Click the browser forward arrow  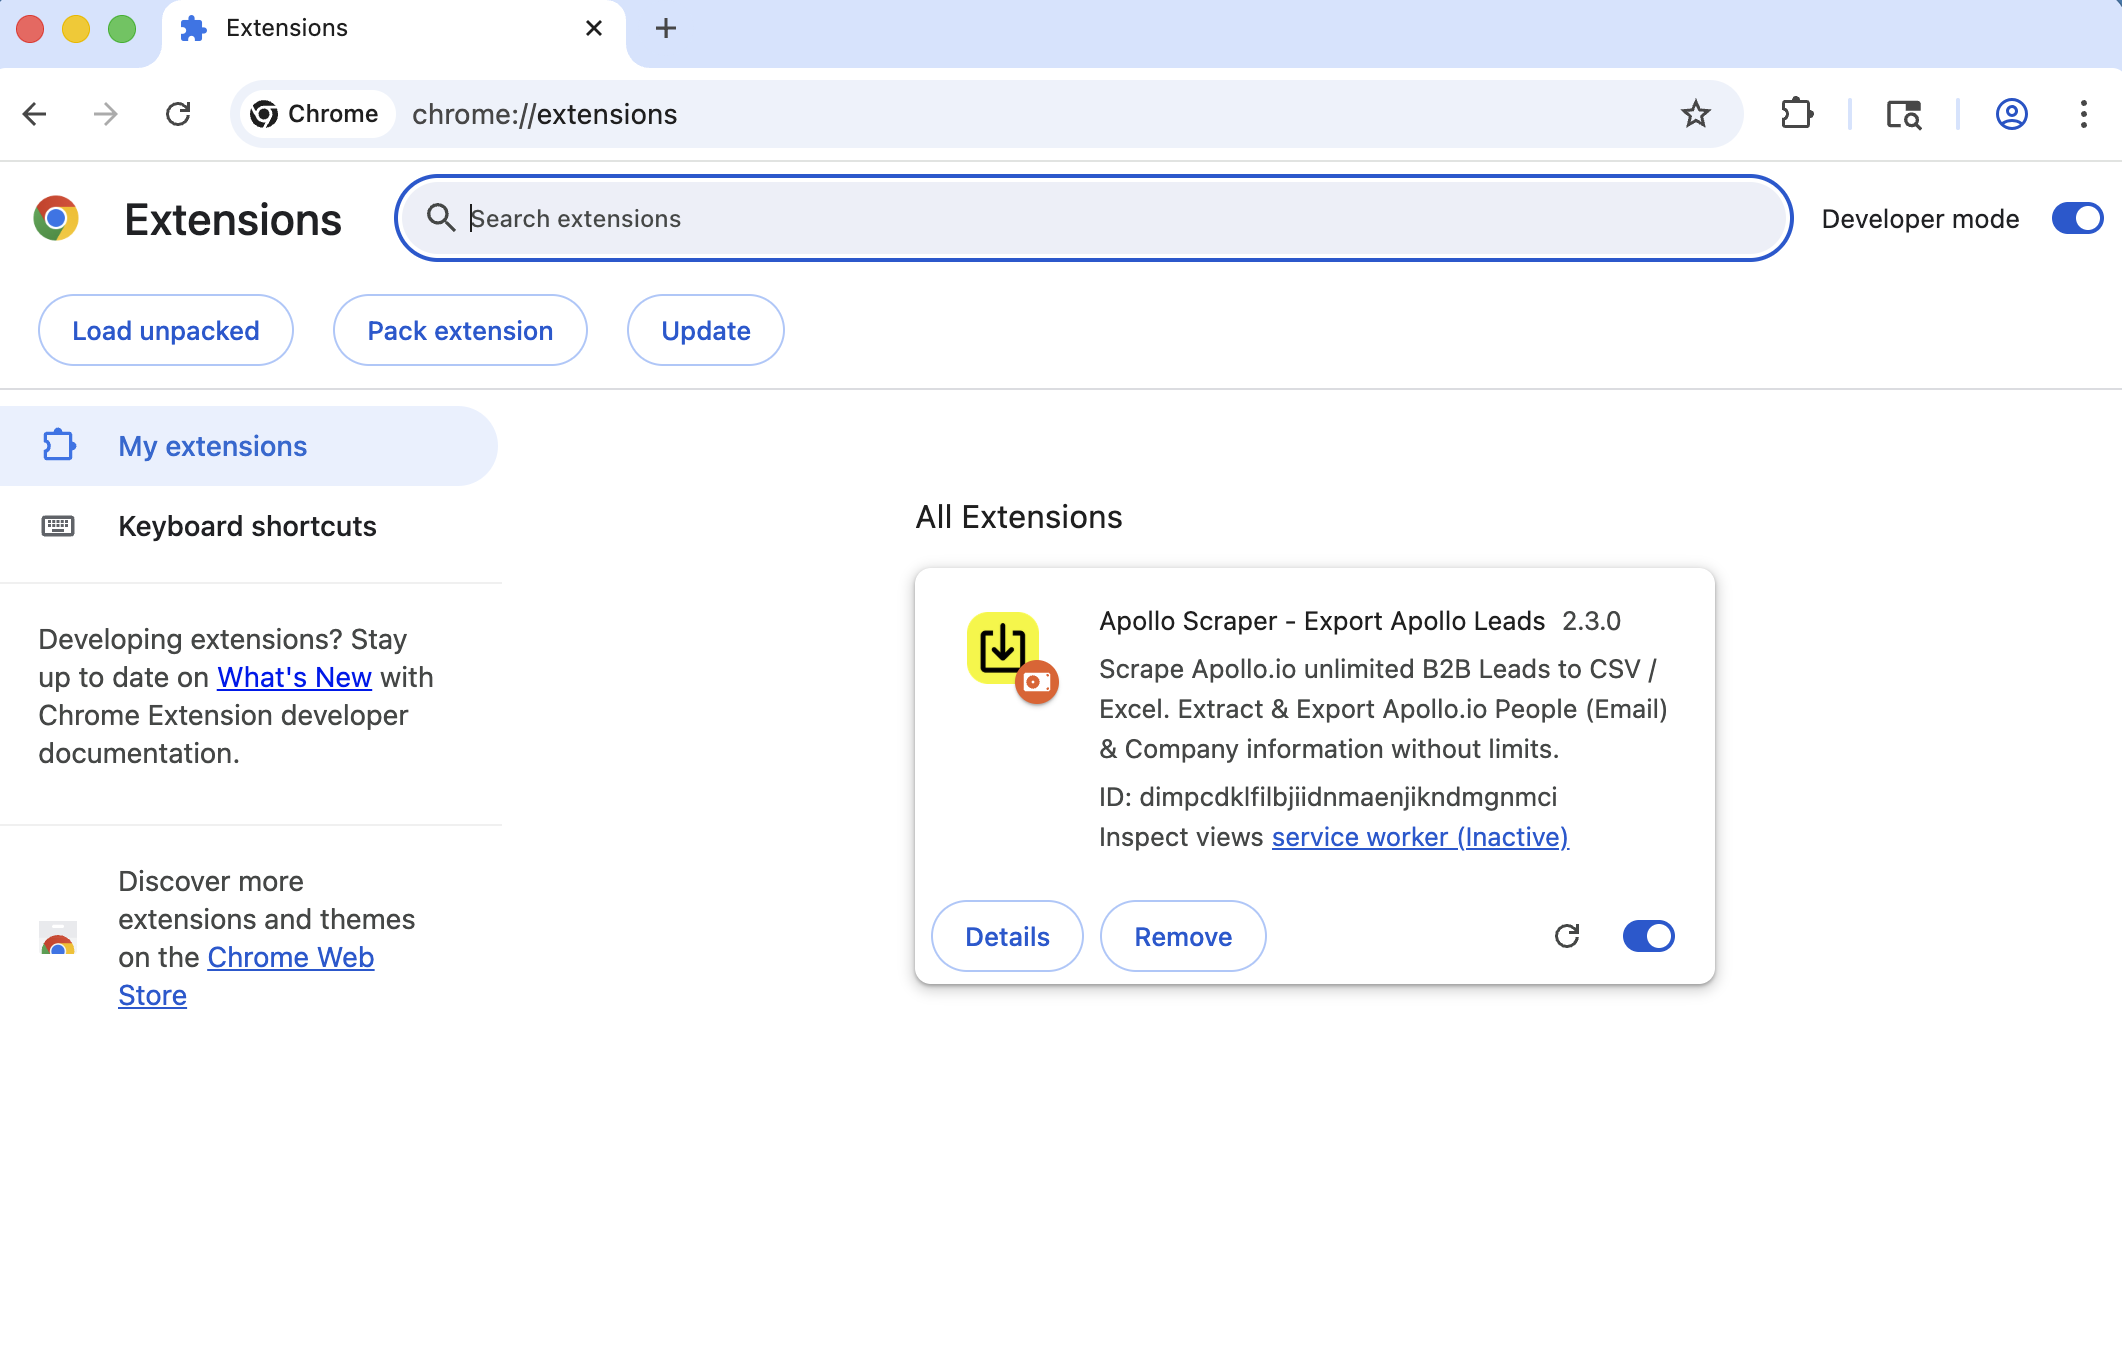pyautogui.click(x=105, y=114)
